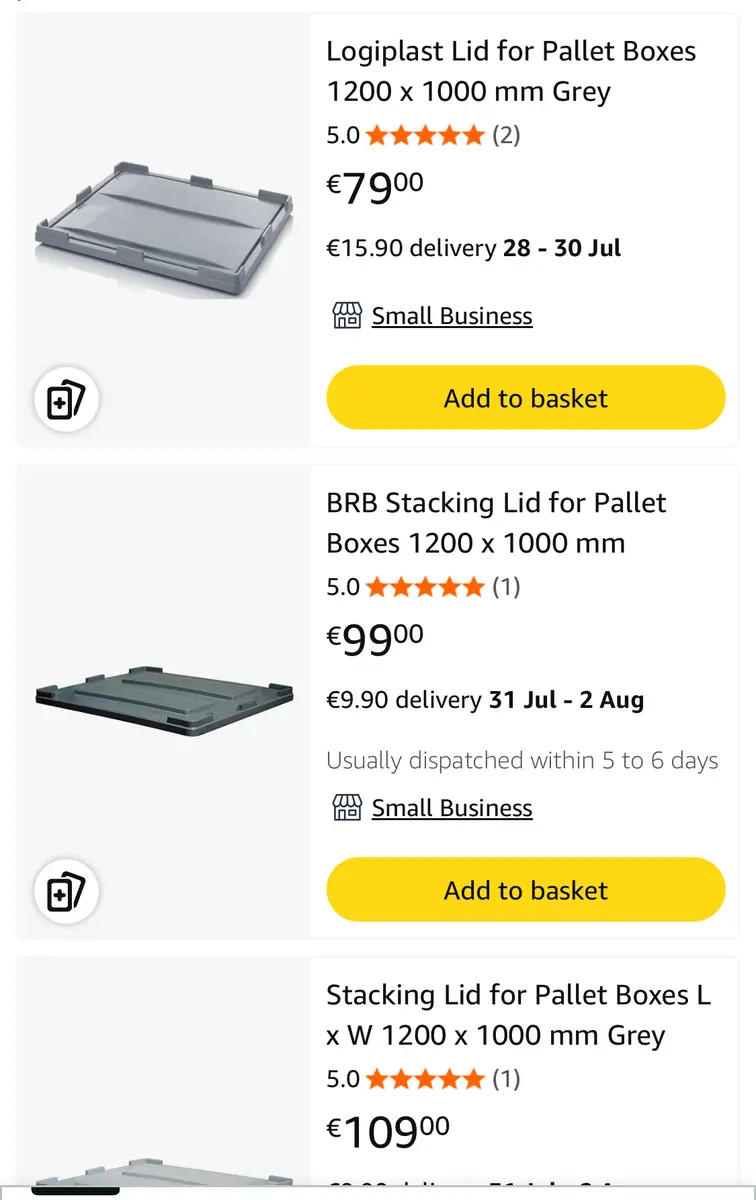Click the star rating of Logiplast Lid
Viewport: 756px width, 1200px height.
pos(425,135)
